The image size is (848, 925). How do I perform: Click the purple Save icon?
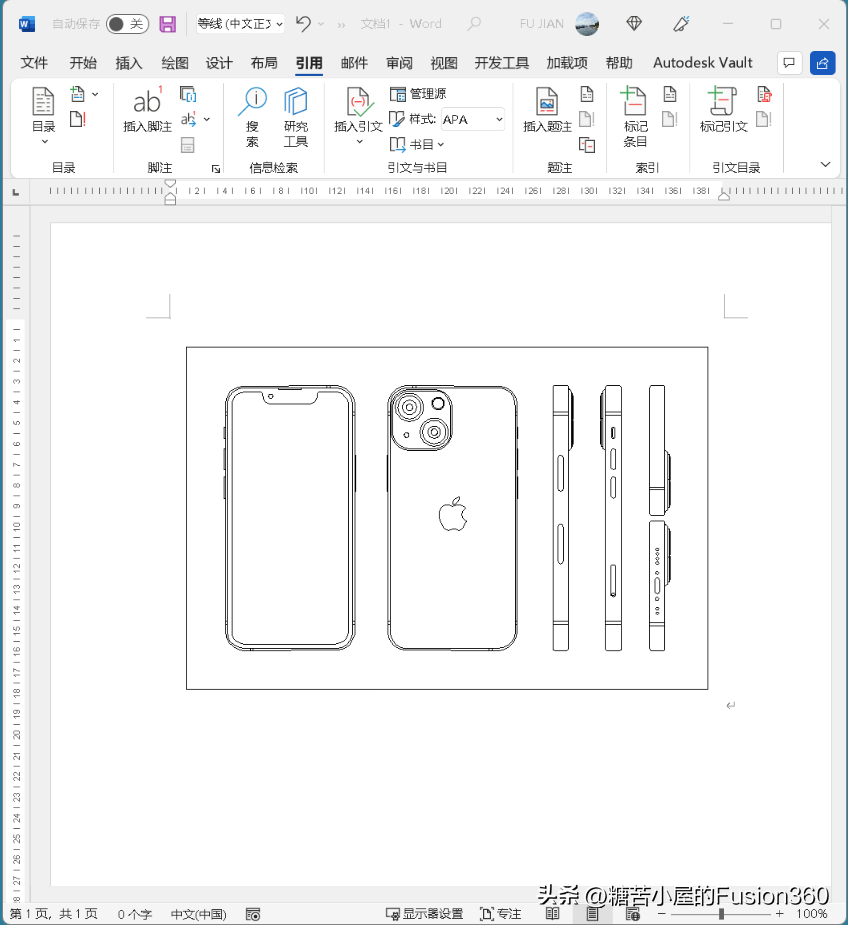tap(168, 24)
